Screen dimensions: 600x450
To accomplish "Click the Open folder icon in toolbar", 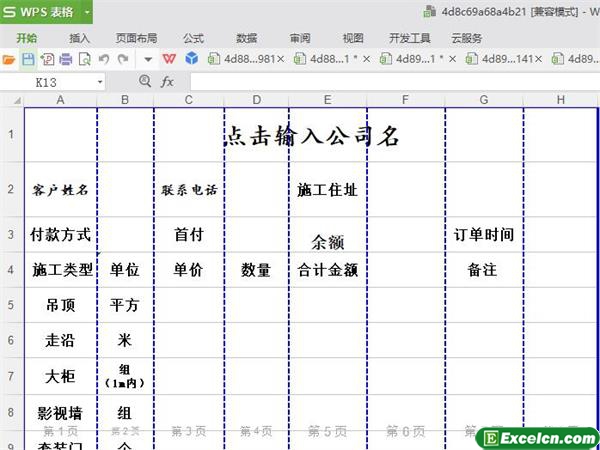I will pos(9,59).
